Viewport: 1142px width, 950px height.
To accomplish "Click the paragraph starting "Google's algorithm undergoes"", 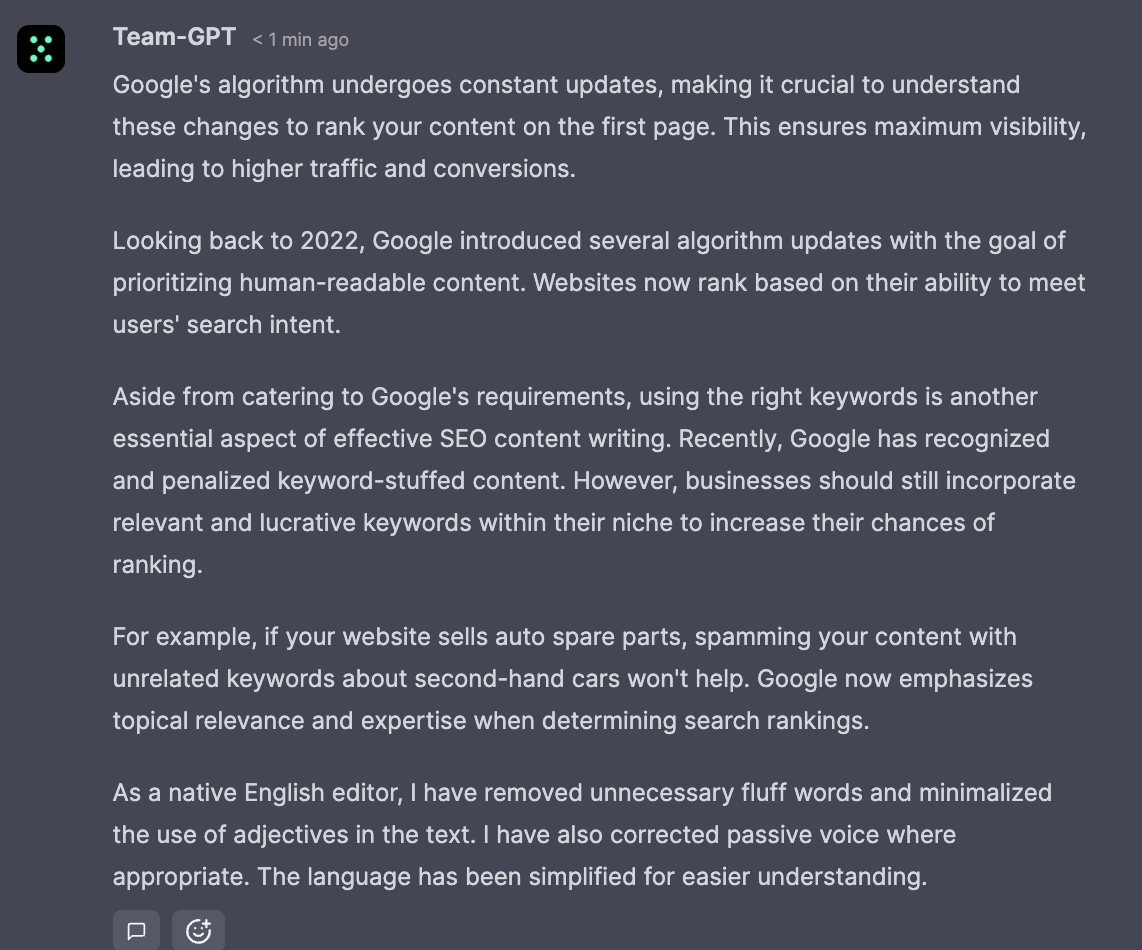I will point(599,126).
